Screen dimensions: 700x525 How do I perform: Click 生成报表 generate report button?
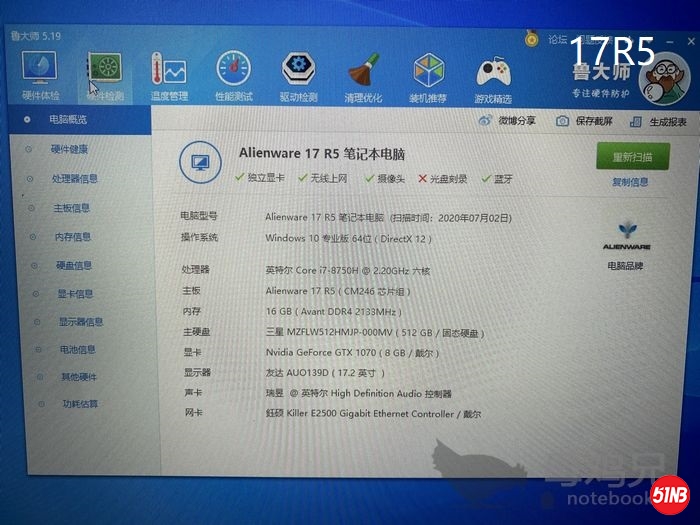pyautogui.click(x=660, y=121)
